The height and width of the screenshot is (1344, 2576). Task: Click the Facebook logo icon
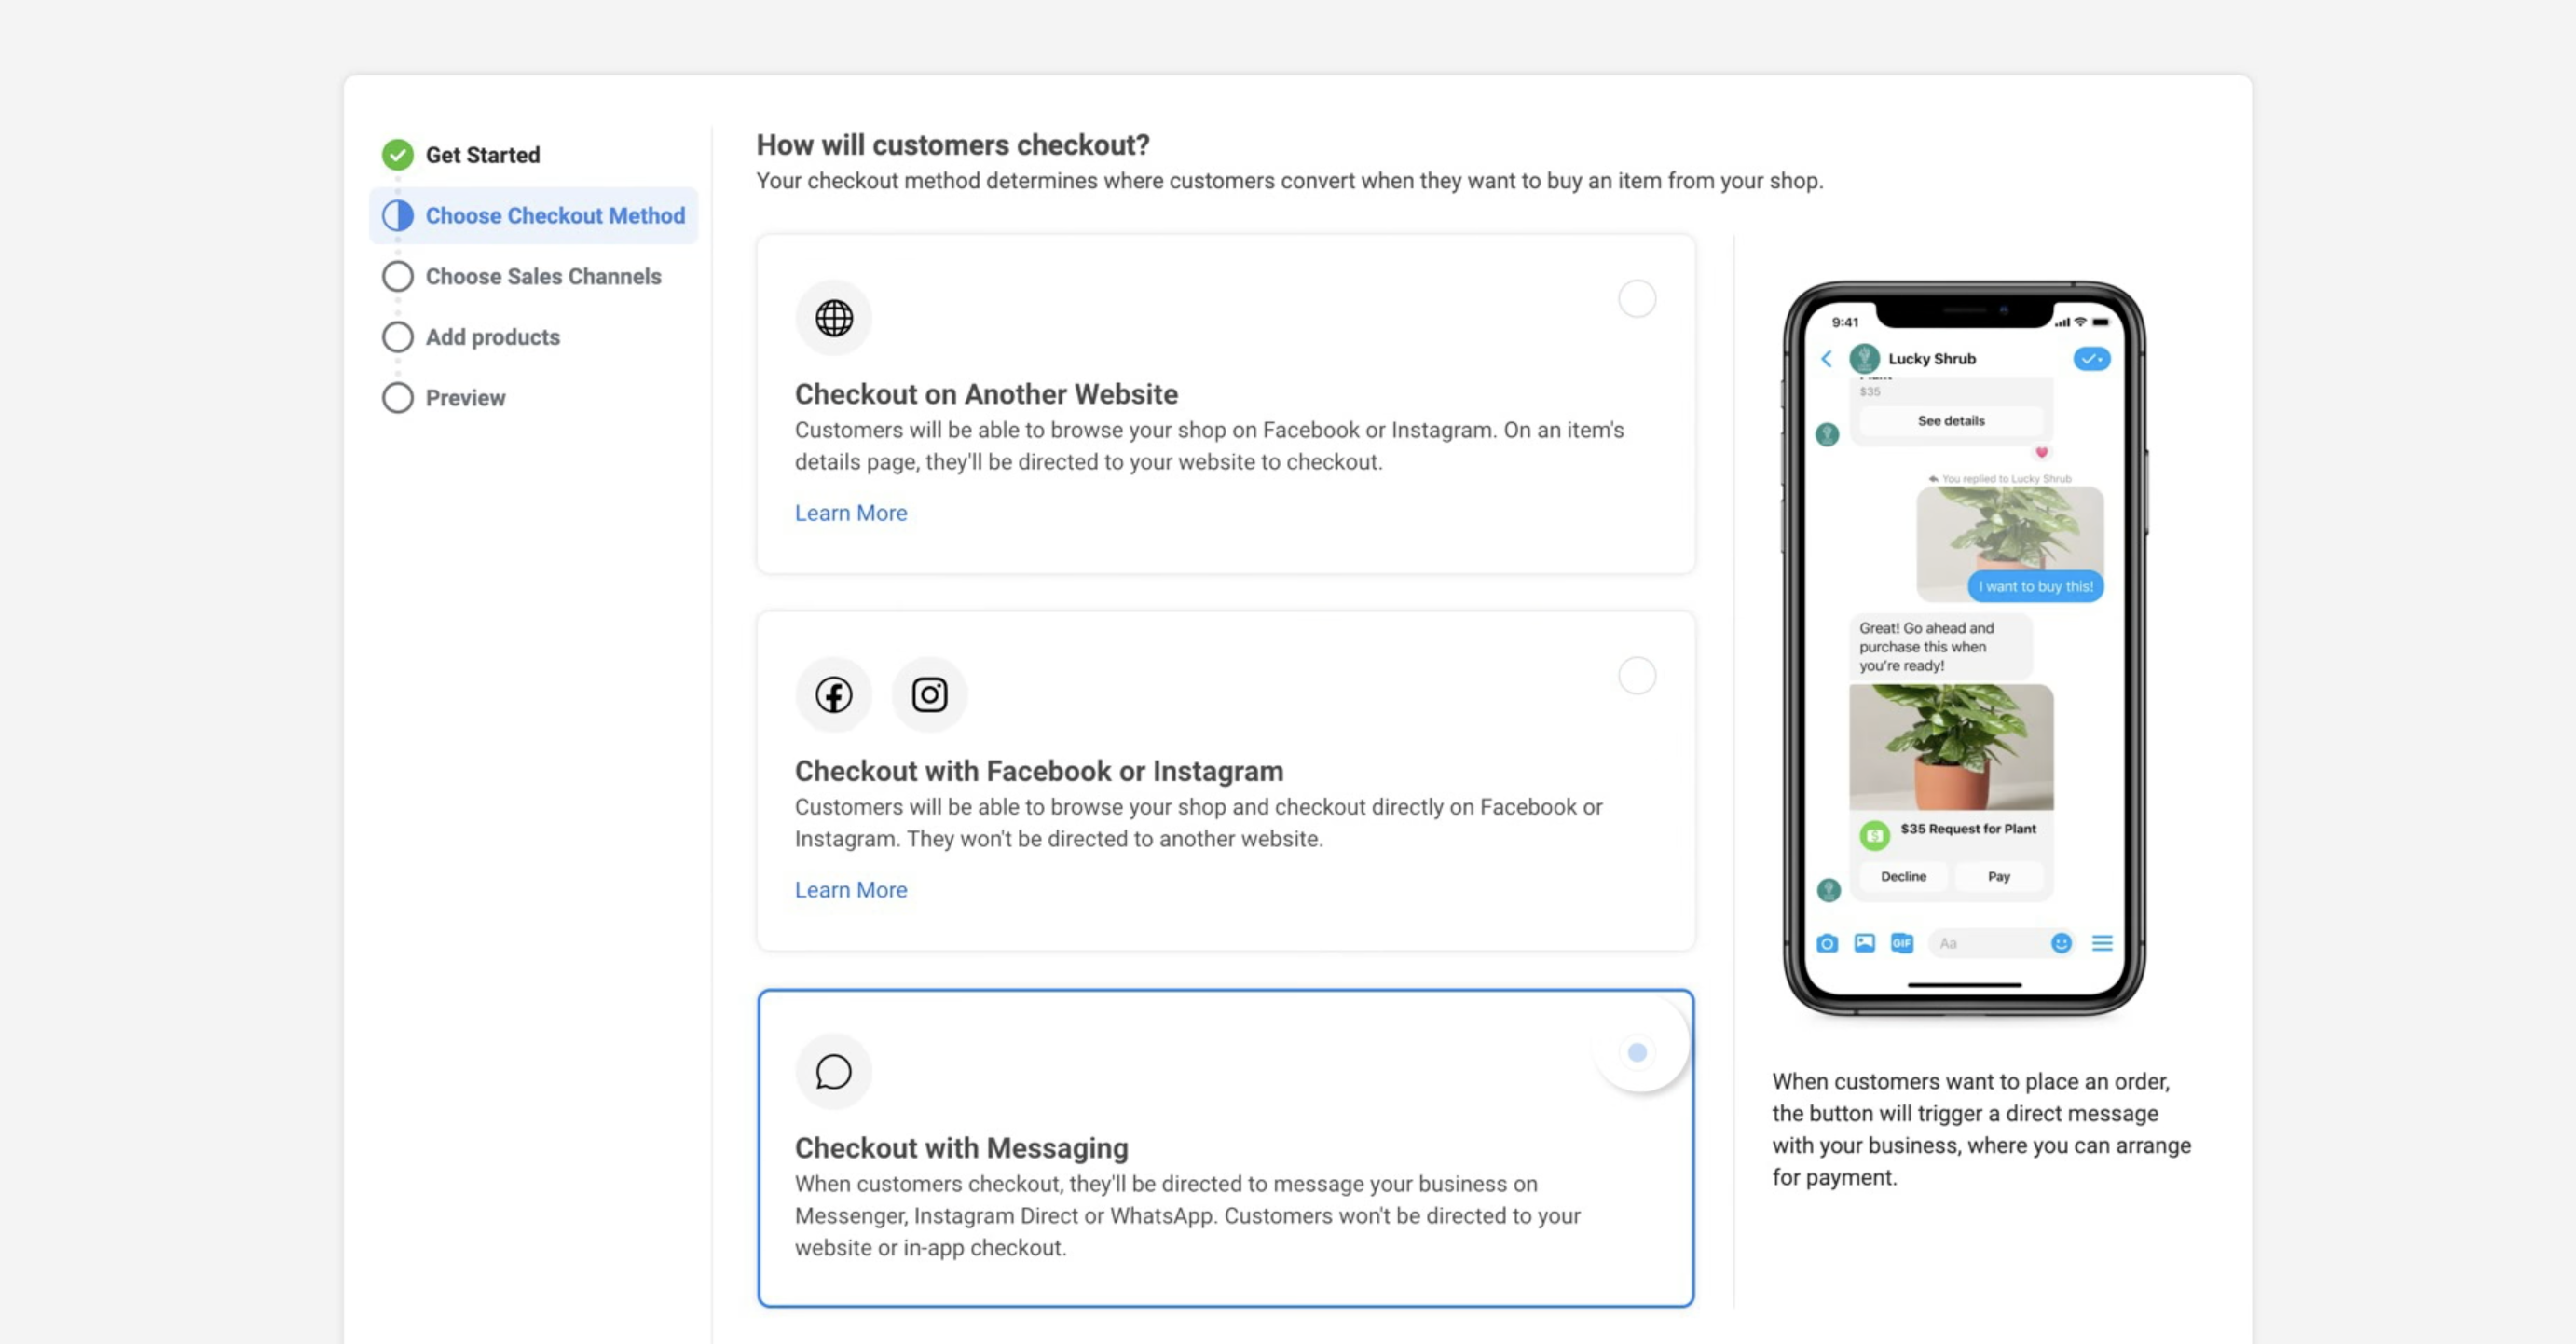tap(833, 695)
